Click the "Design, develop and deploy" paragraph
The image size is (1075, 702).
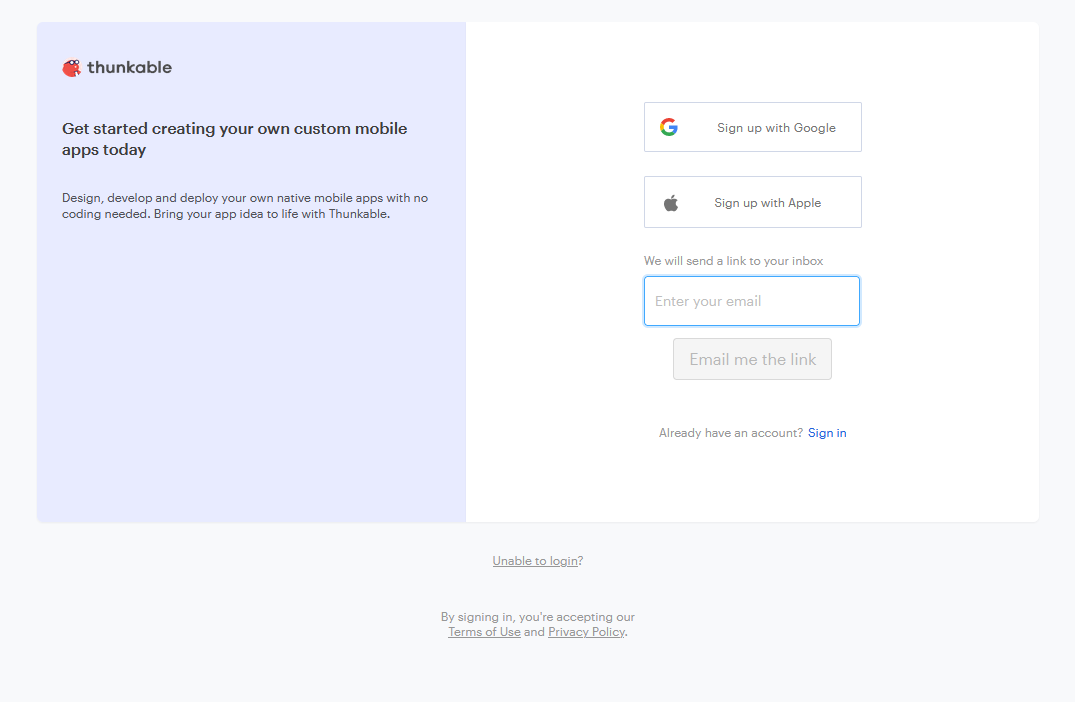pos(245,206)
